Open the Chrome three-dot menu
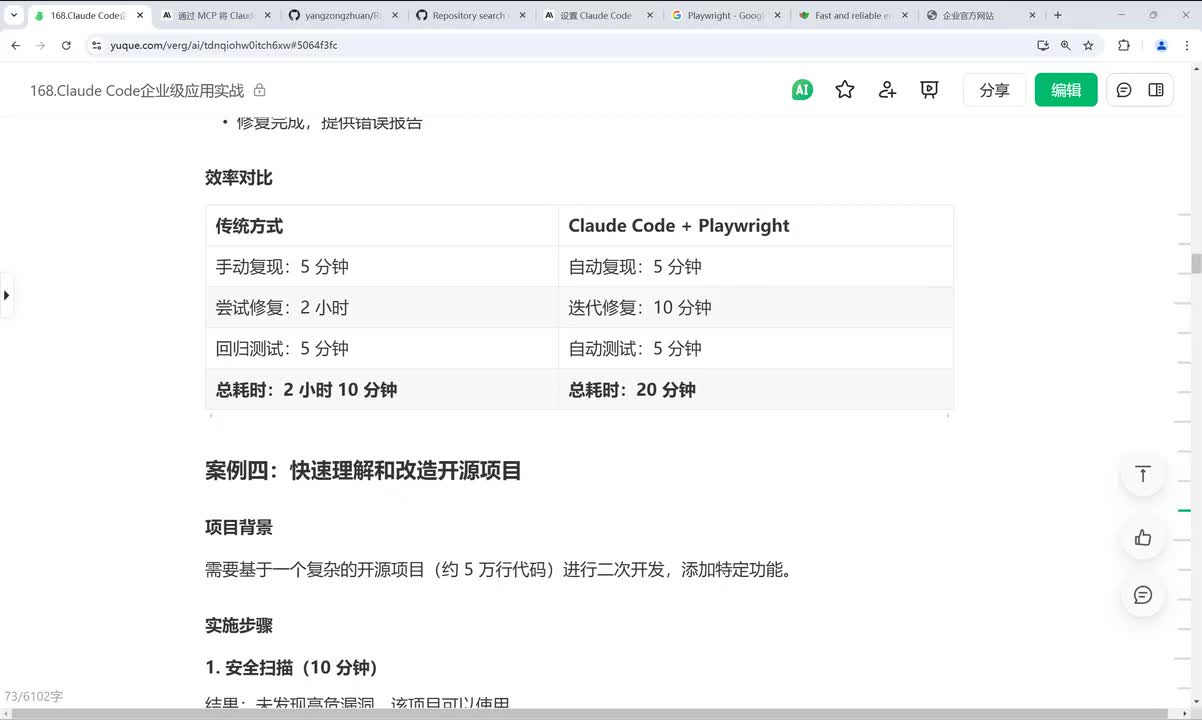 [x=1187, y=45]
